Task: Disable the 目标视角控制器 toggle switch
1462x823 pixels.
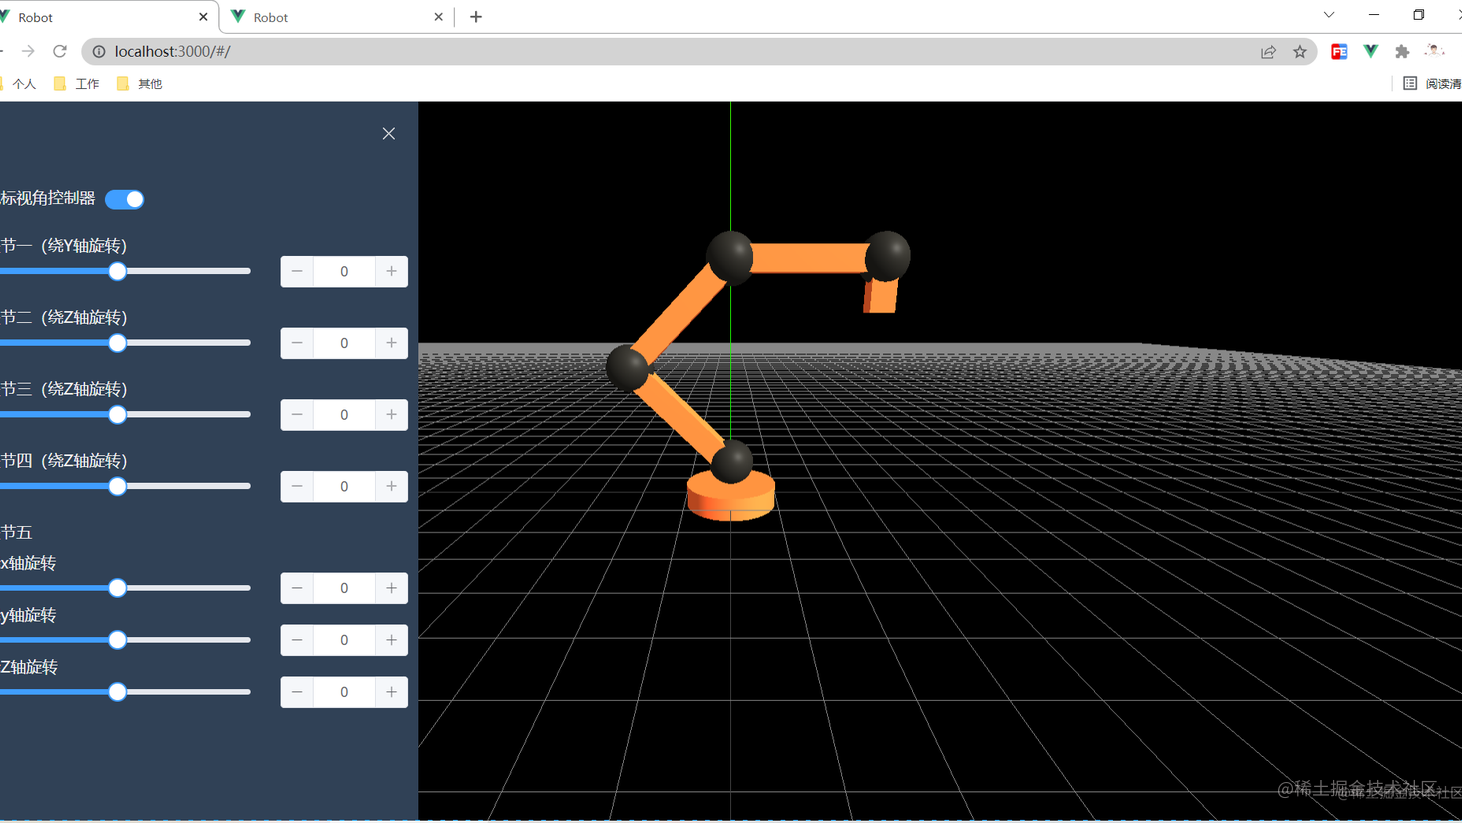Action: click(x=124, y=199)
